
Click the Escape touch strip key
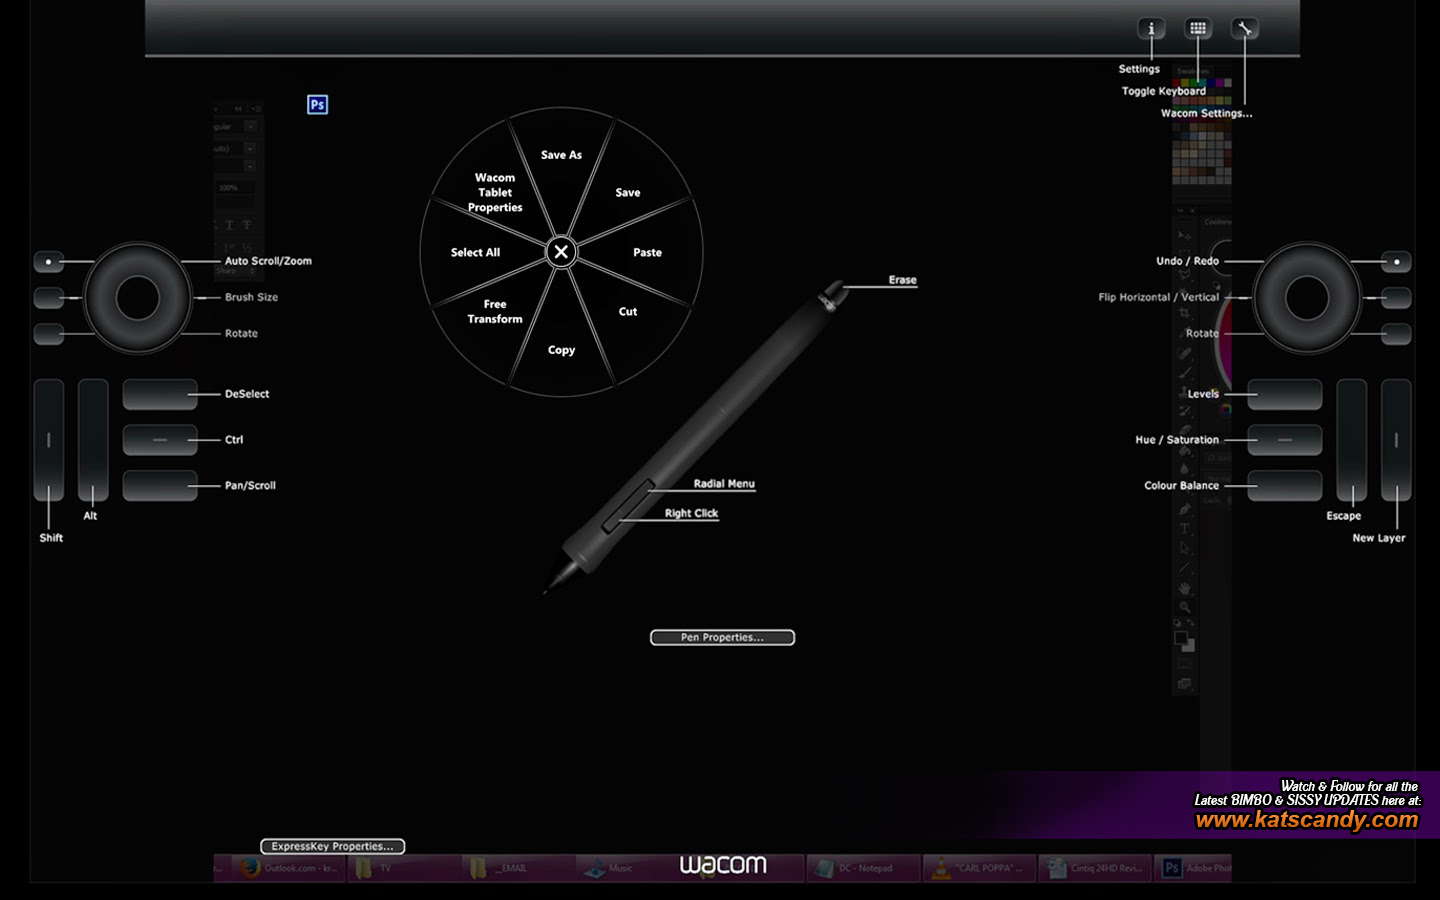[x=1352, y=440]
